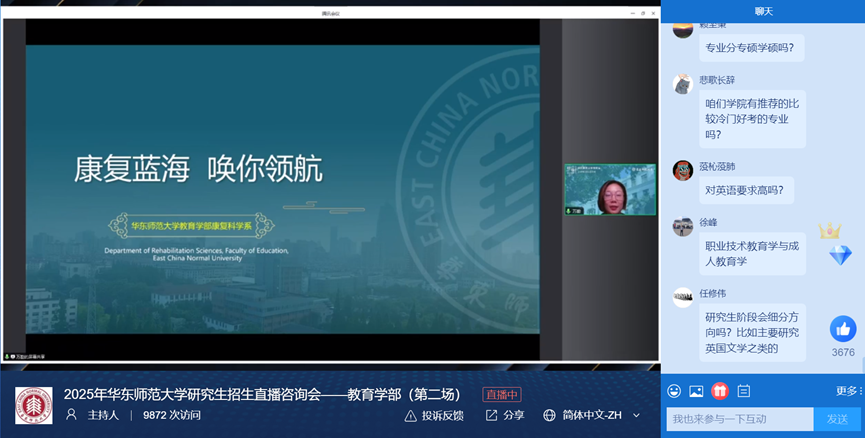Click avatar of user 徐峰
The height and width of the screenshot is (438, 865).
coord(683,226)
